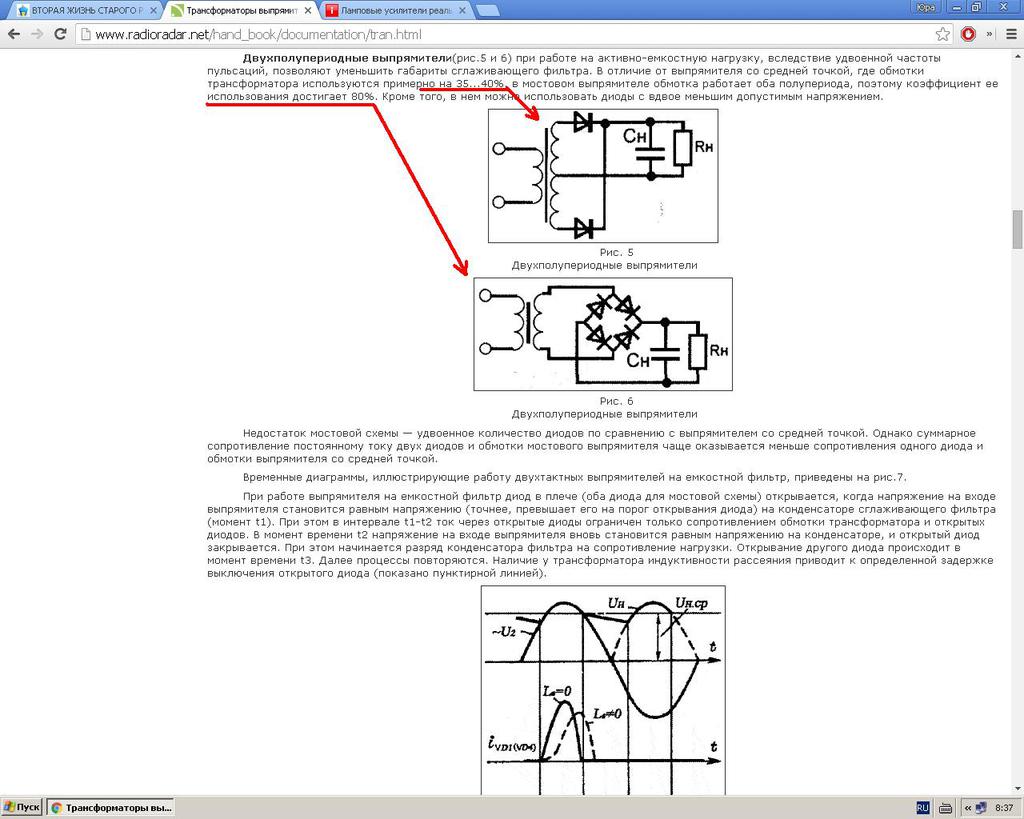
Task: Reload the current page
Action: click(61, 34)
